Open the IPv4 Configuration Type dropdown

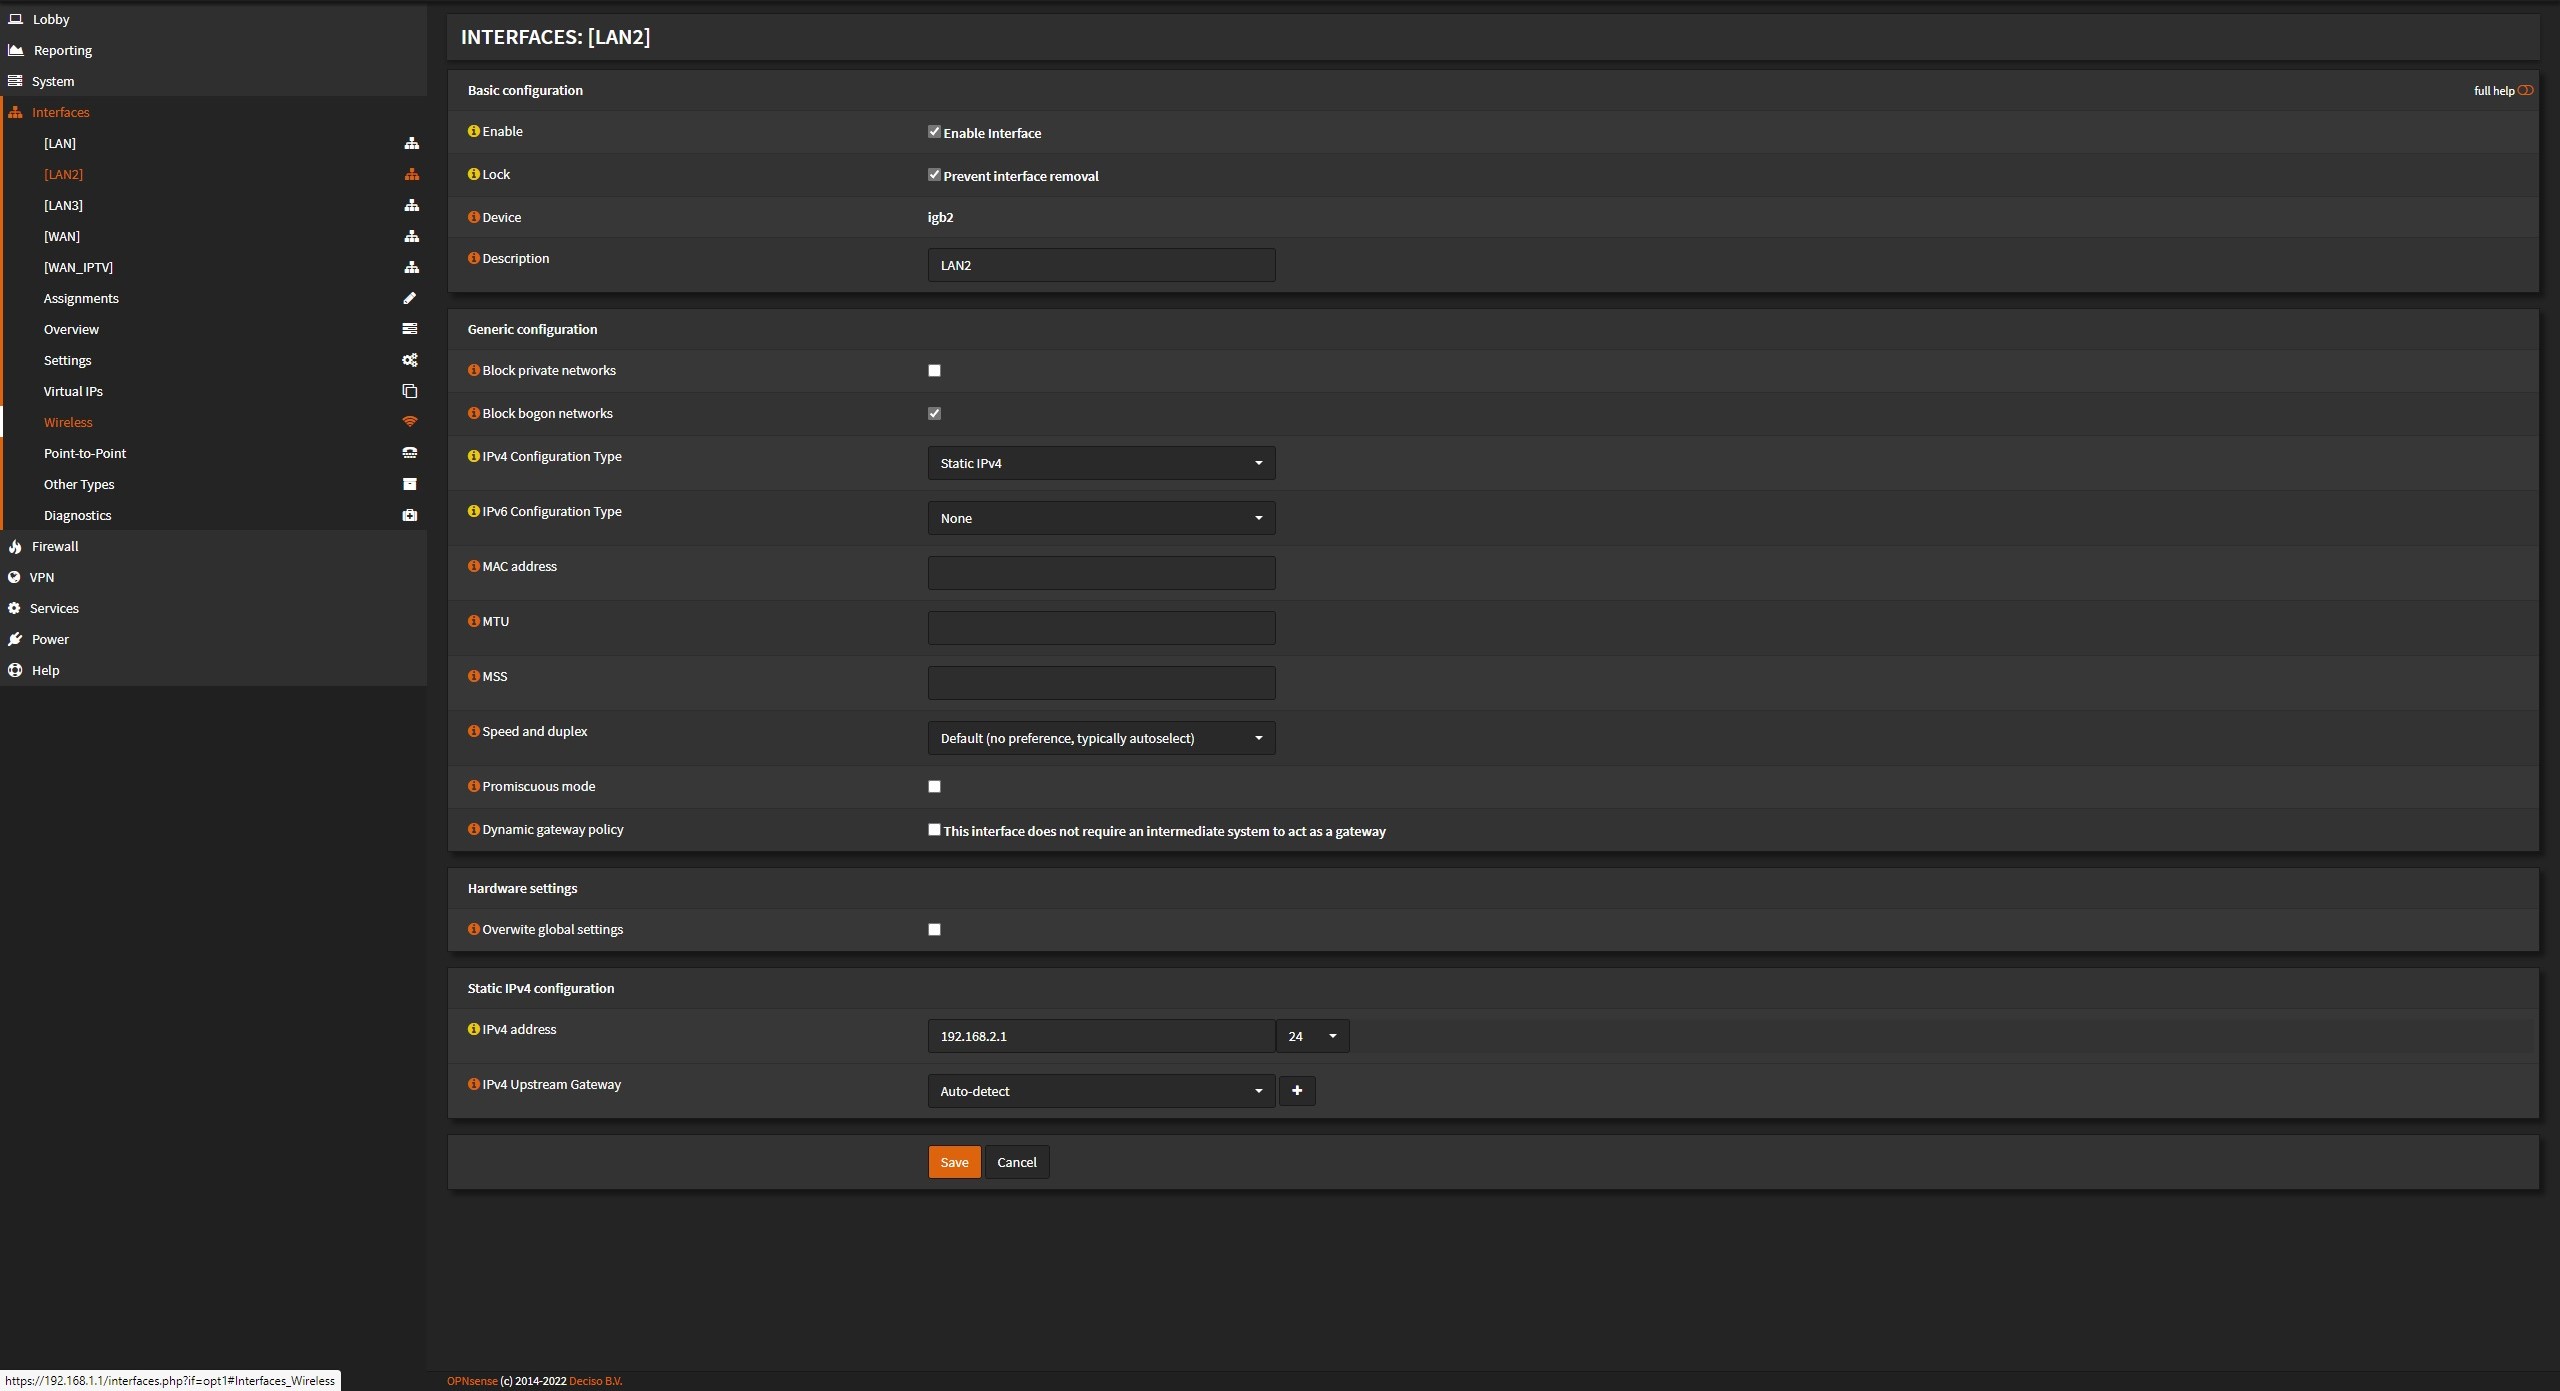1101,463
